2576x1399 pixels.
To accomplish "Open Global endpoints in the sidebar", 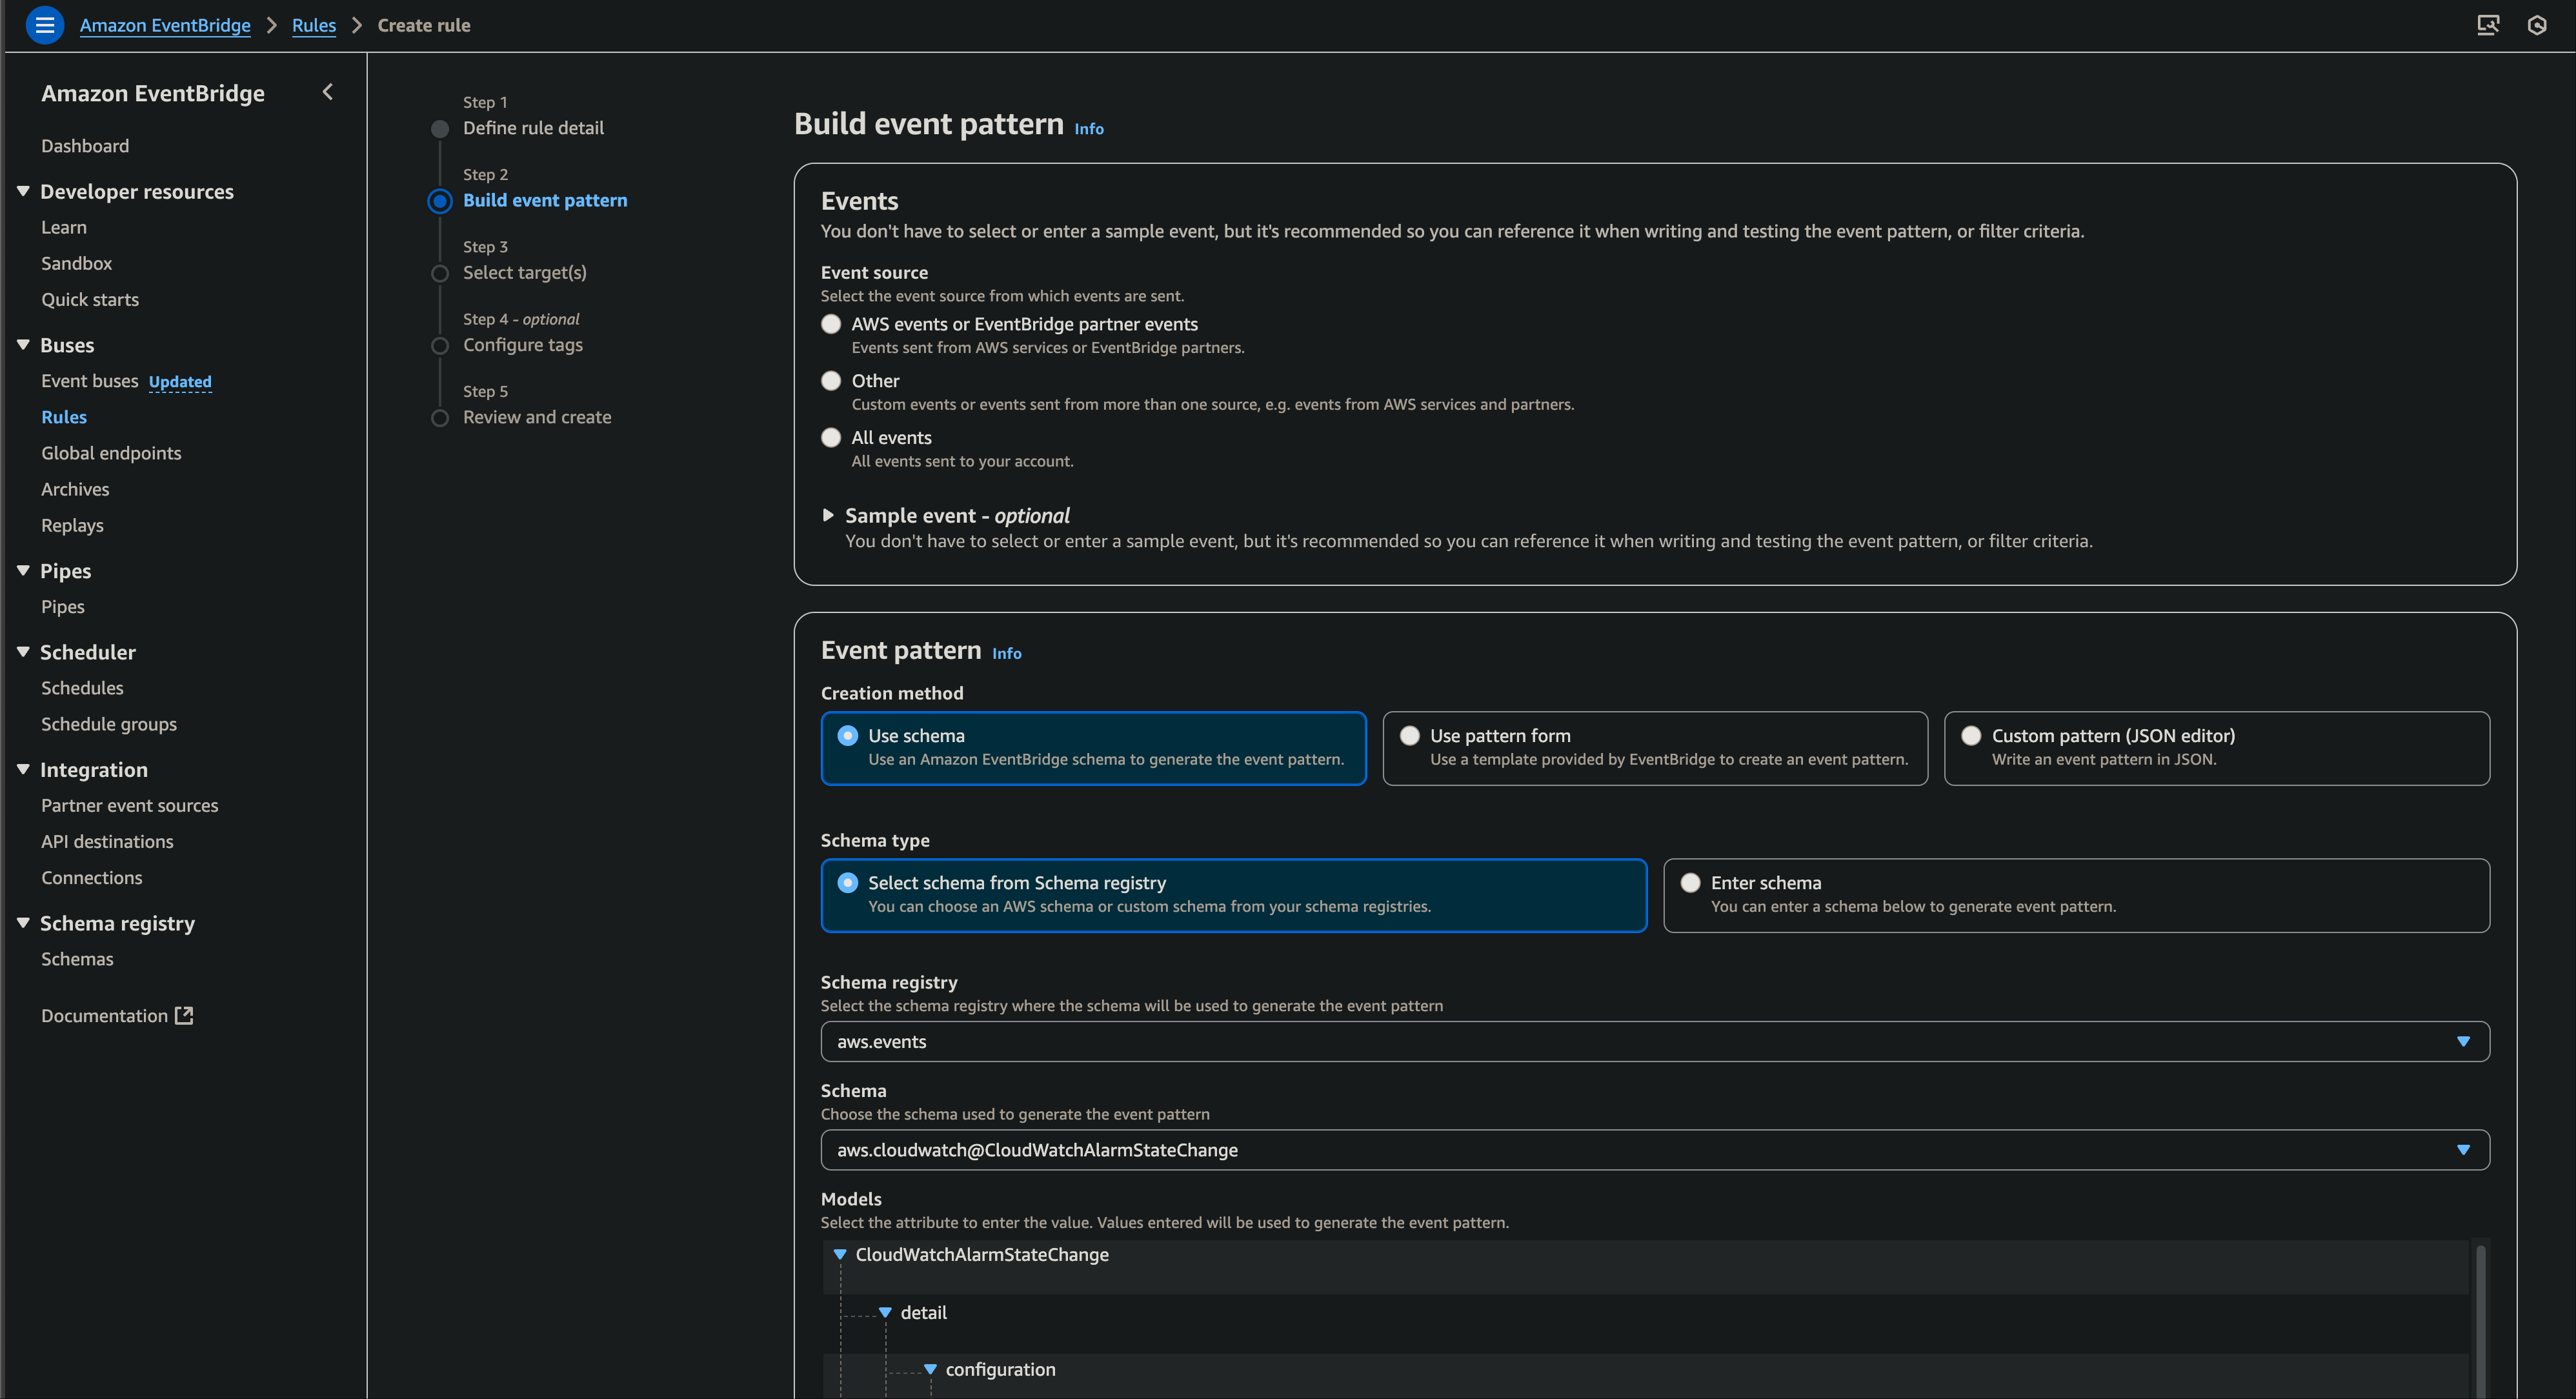I will pyautogui.click(x=111, y=453).
